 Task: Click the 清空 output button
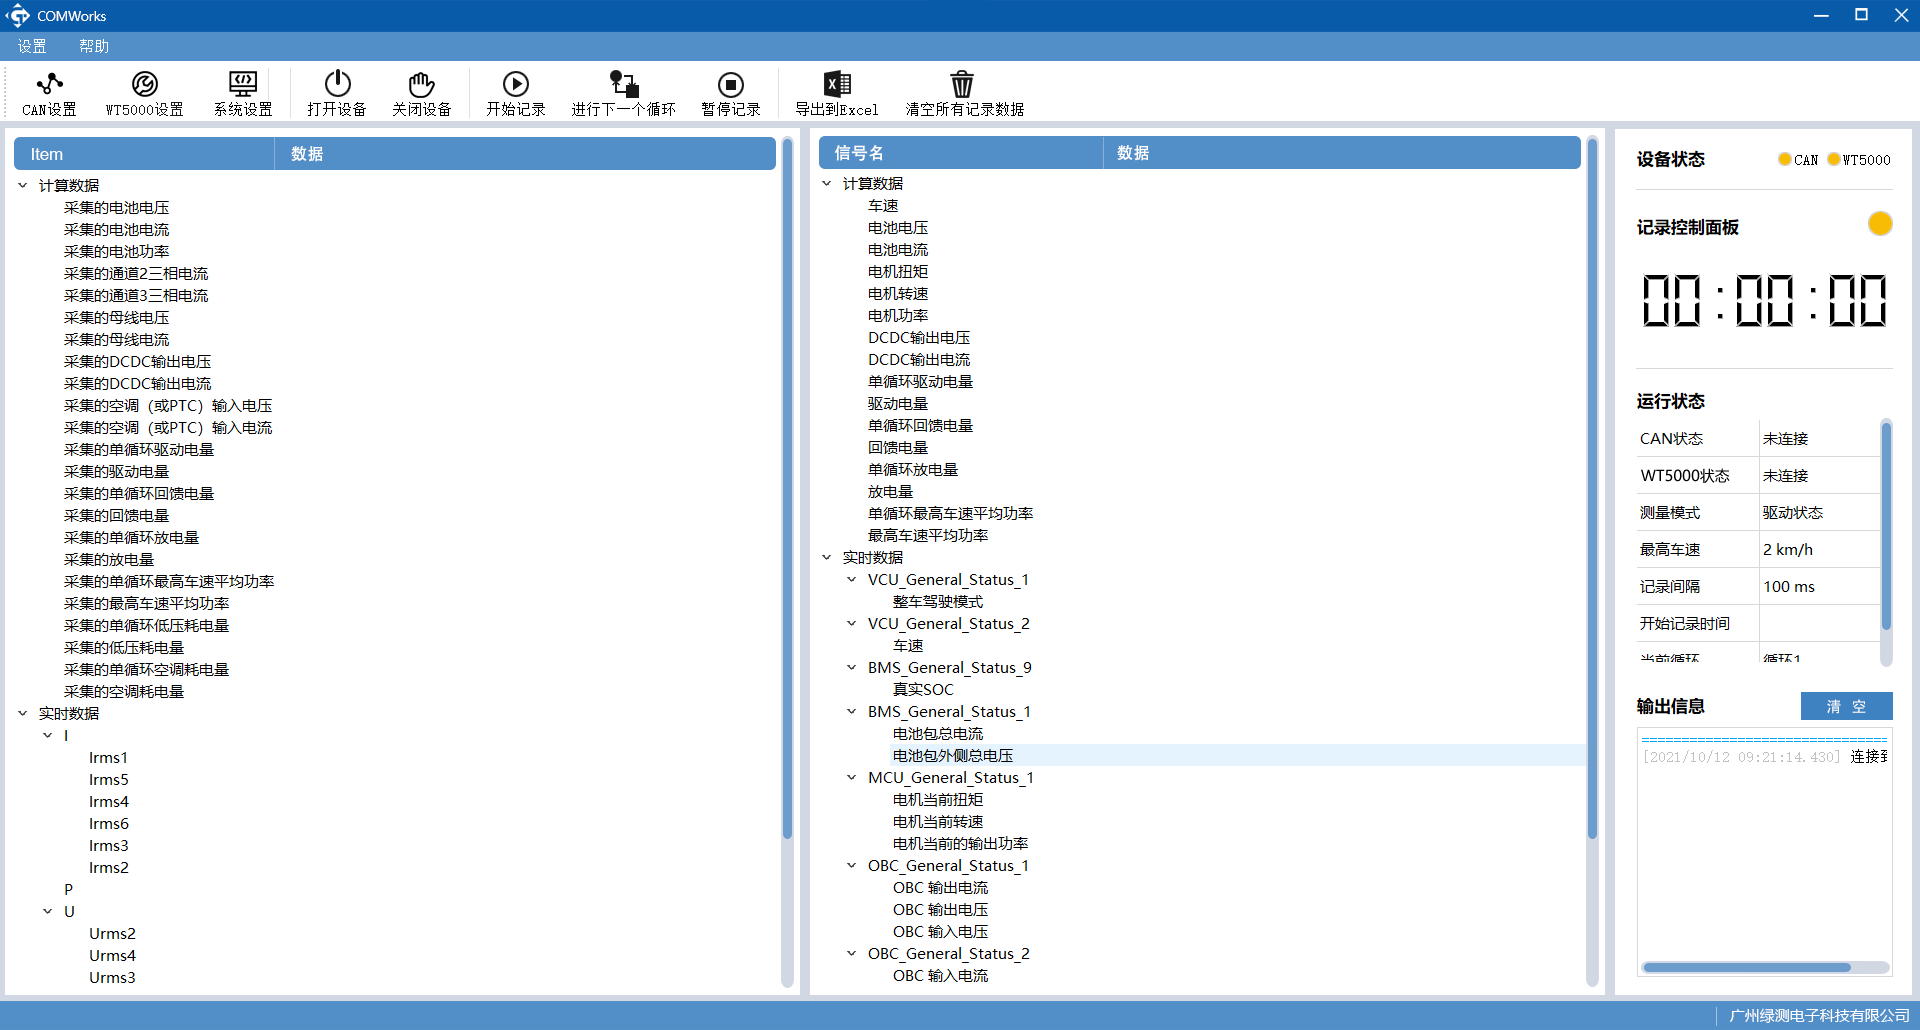[1845, 706]
